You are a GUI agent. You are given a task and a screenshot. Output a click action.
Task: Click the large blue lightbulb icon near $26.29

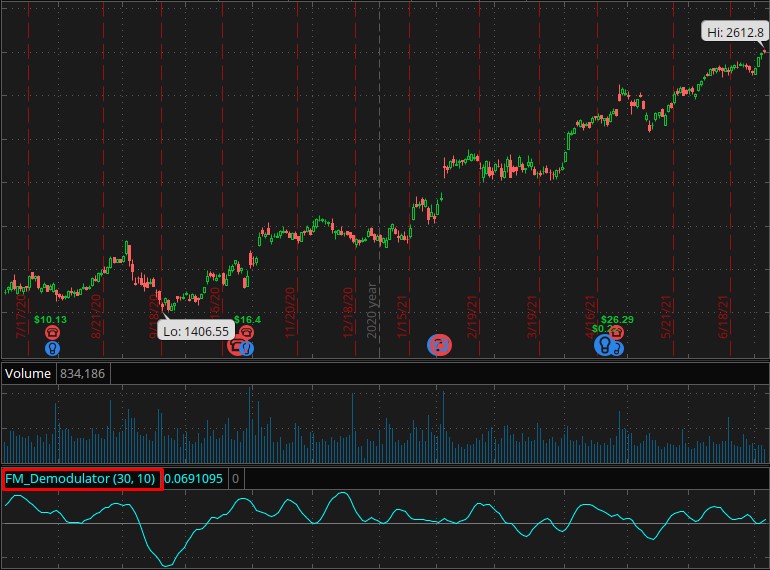tap(604, 345)
